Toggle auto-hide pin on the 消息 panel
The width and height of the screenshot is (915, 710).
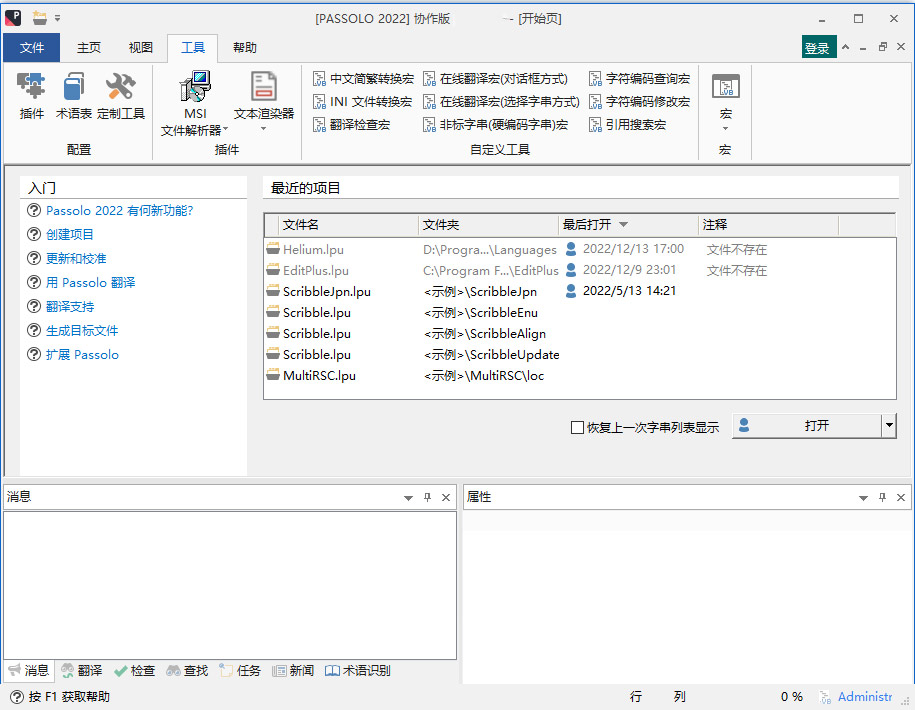click(x=426, y=497)
